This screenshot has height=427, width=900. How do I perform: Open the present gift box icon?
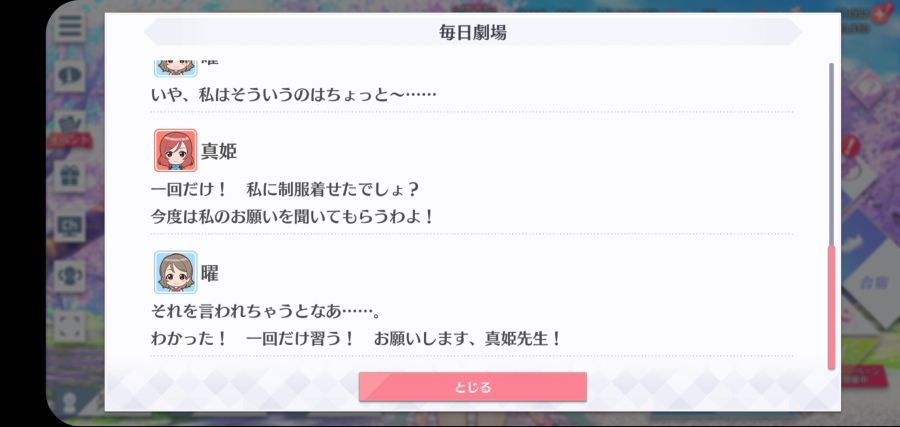pyautogui.click(x=71, y=176)
